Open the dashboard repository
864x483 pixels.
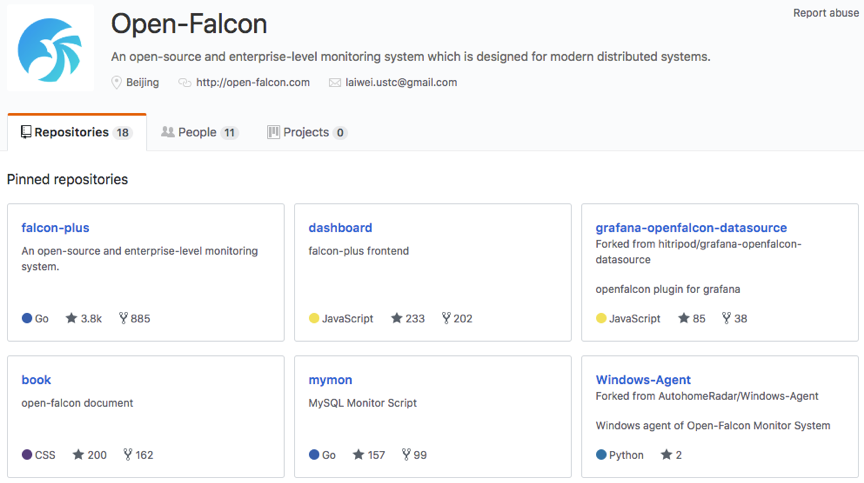tap(340, 227)
